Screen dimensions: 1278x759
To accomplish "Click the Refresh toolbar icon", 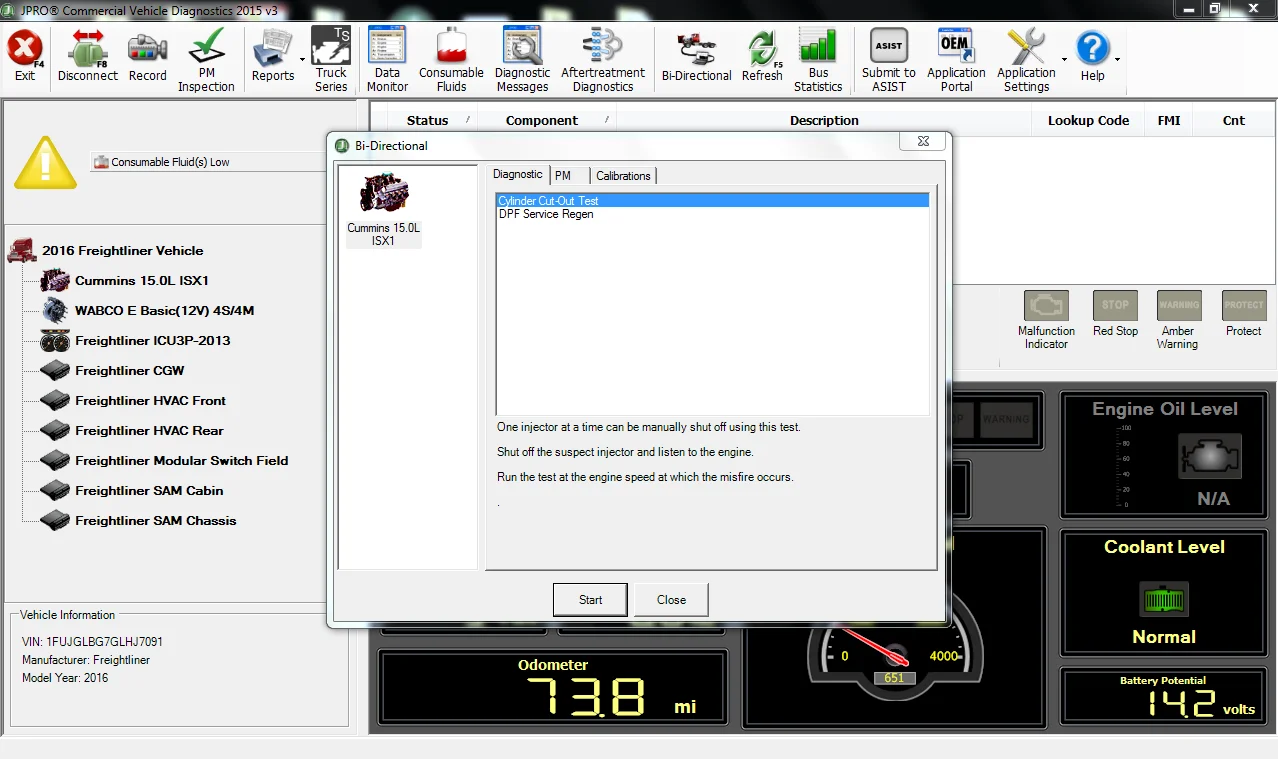I will pos(762,57).
